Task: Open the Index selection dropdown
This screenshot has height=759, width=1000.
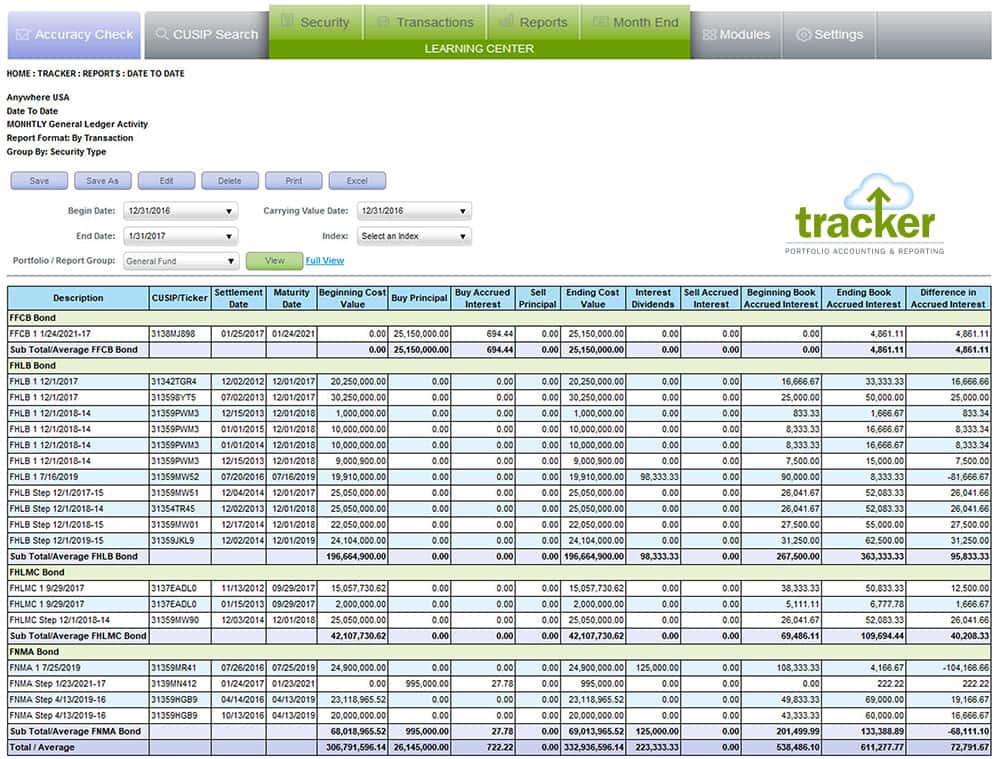Action: pyautogui.click(x=413, y=236)
